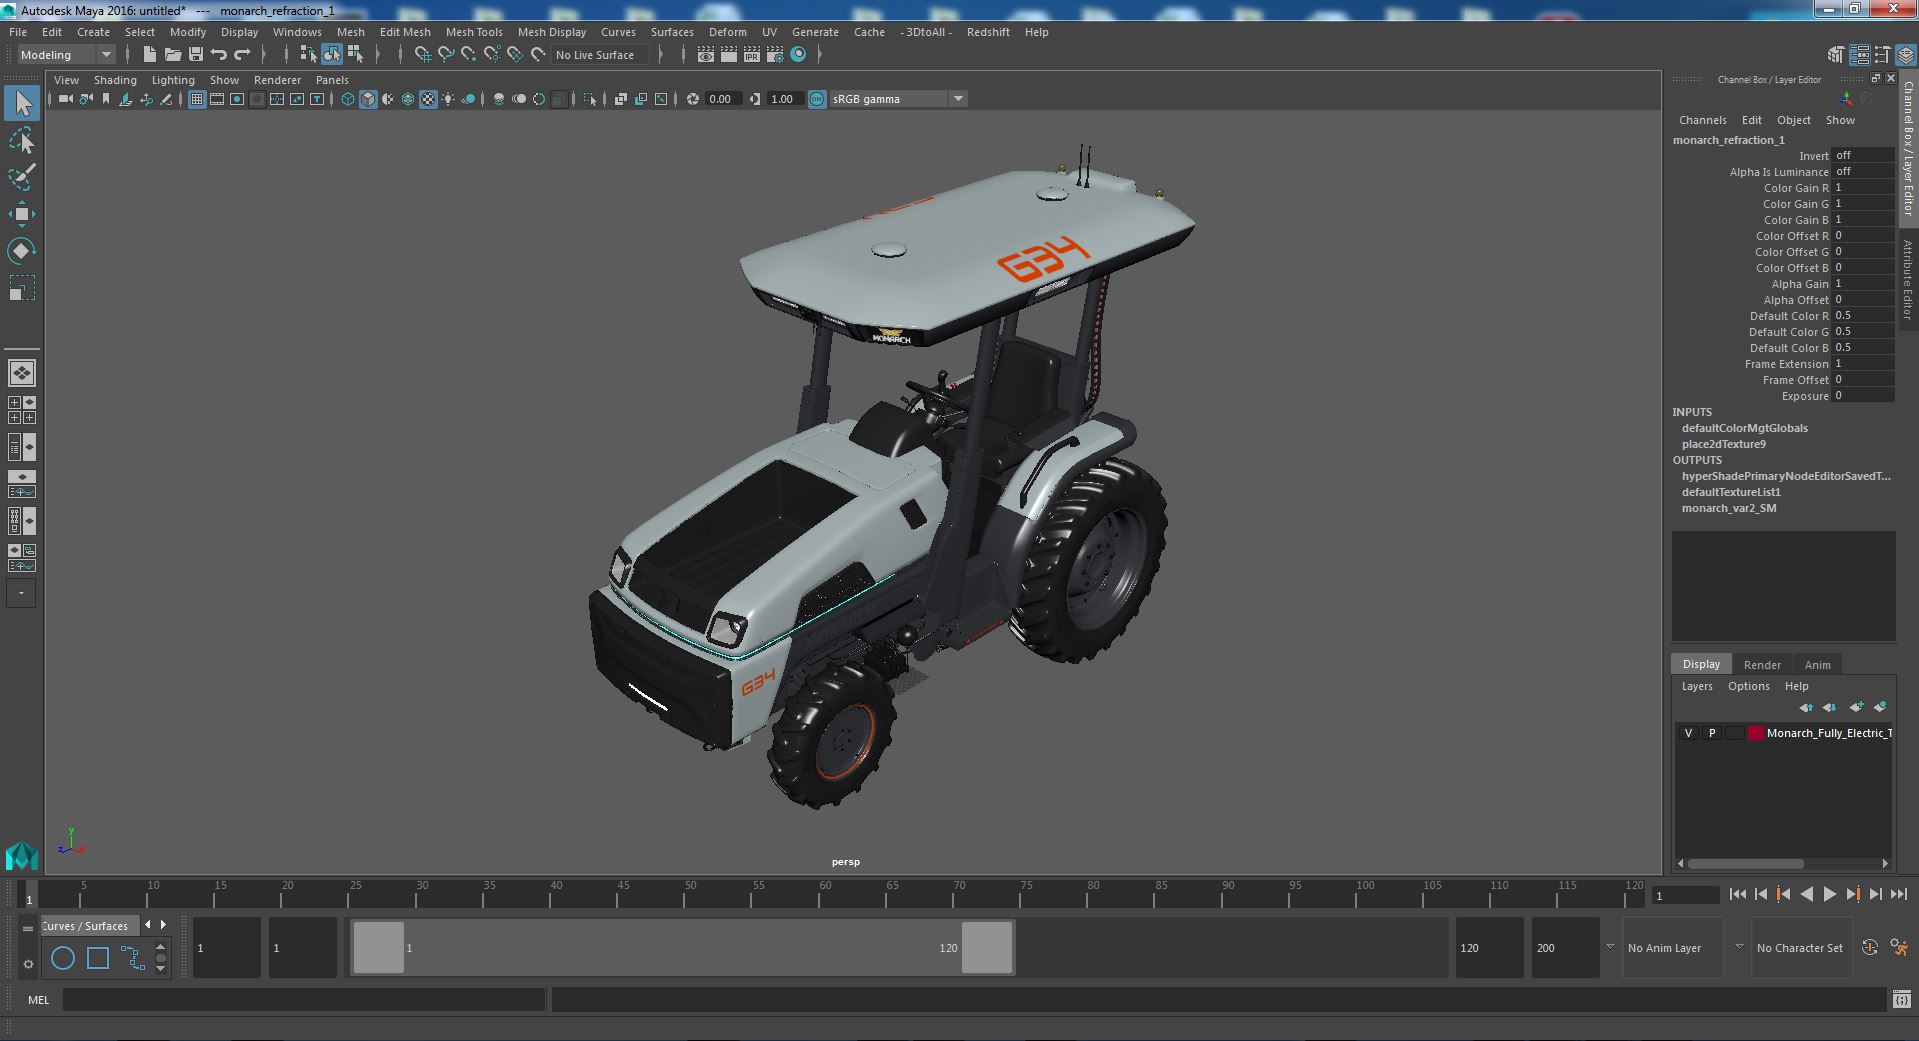The width and height of the screenshot is (1919, 1041).
Task: Expand defaultColorMgtGlobals input node
Action: point(1744,428)
